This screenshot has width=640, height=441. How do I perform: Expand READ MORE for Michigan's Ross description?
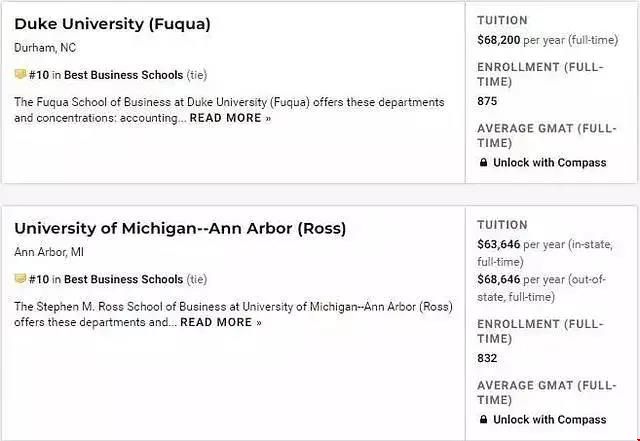click(221, 322)
